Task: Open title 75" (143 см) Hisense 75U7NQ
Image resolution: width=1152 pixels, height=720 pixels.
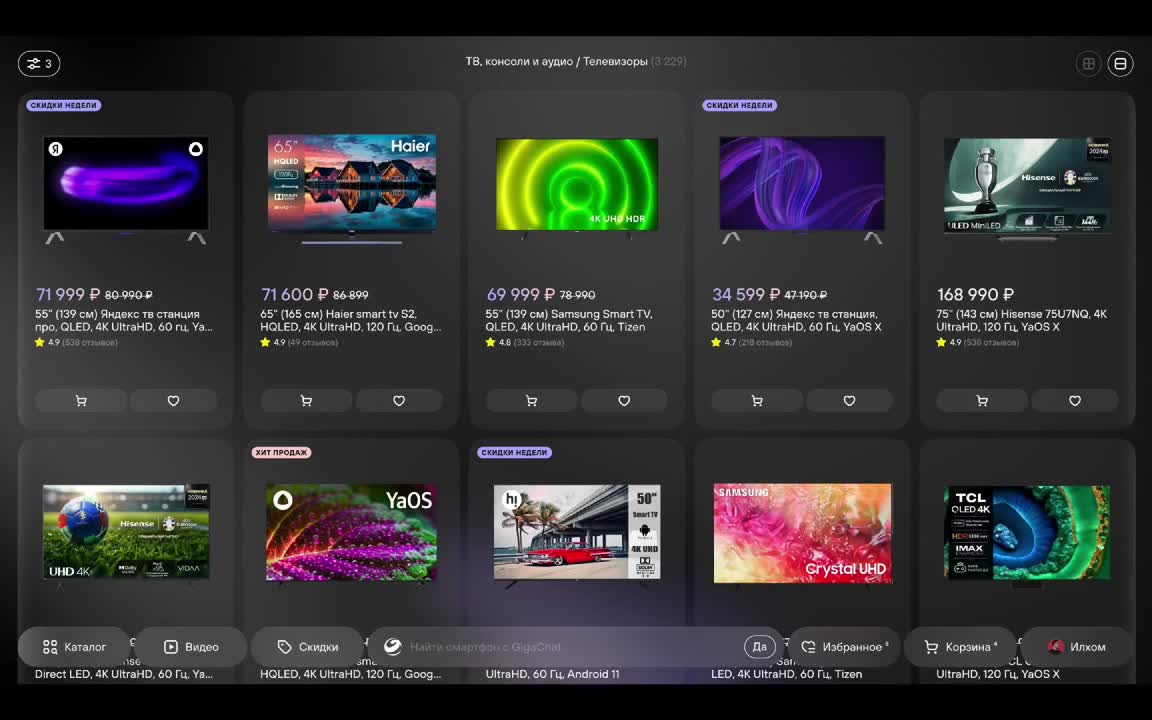Action: coord(1021,320)
